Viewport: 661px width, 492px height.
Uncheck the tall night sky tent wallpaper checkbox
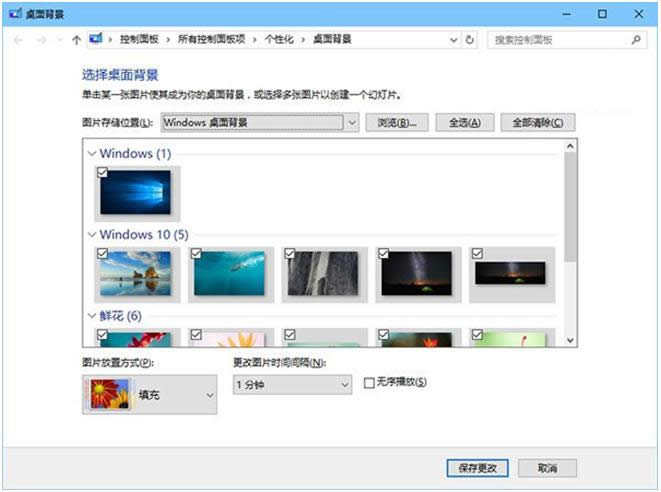pyautogui.click(x=383, y=253)
